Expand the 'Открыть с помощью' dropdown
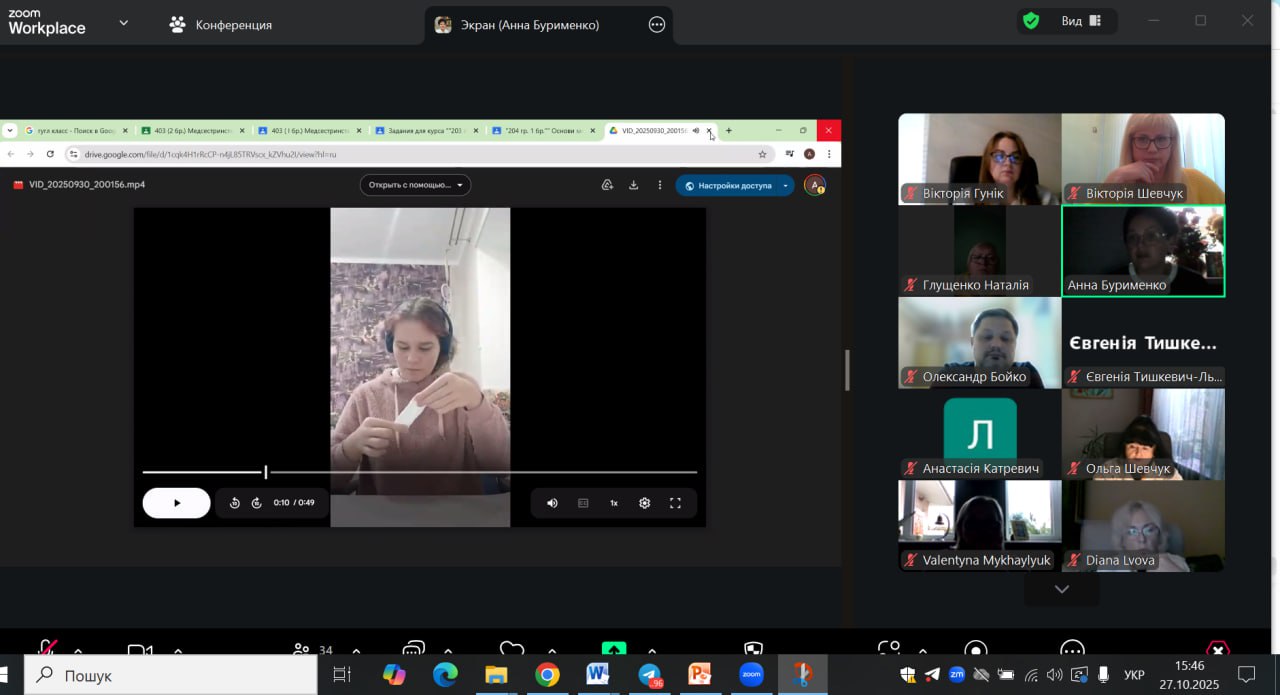 point(415,185)
